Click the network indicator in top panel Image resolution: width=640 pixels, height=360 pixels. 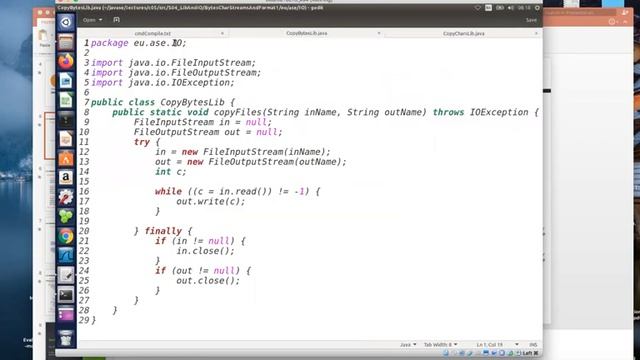point(478,8)
